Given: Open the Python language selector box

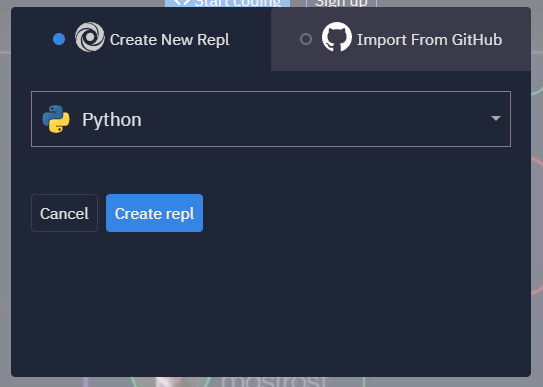Looking at the screenshot, I should click(271, 119).
